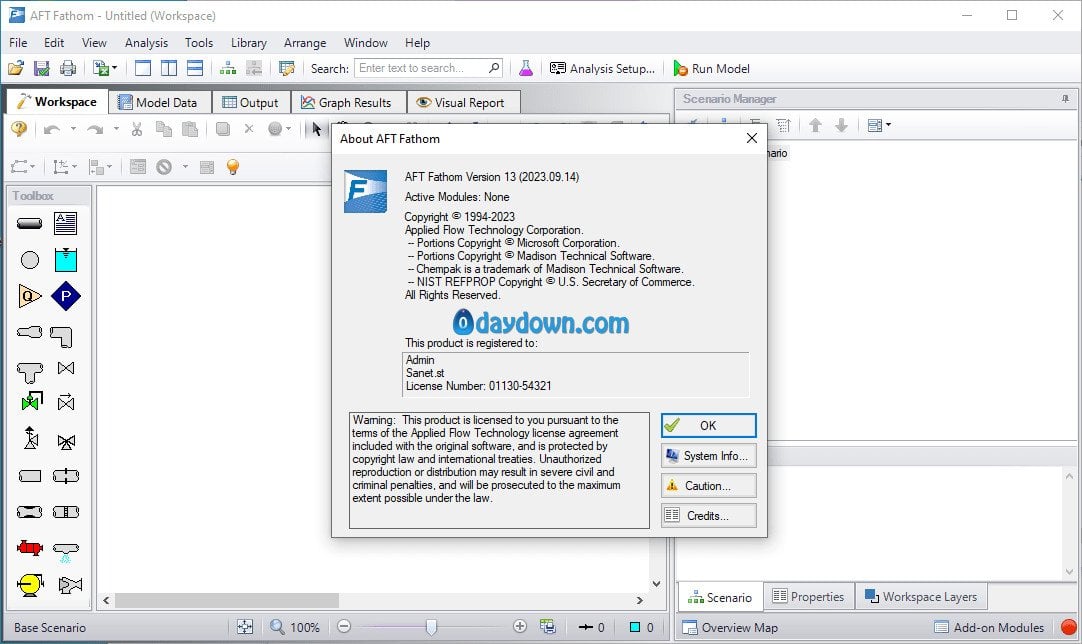View Credits in the About dialog
The image size is (1082, 644).
pos(709,516)
